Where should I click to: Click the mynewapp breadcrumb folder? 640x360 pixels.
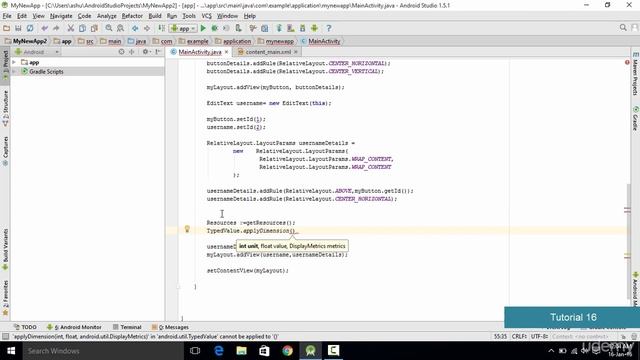[x=276, y=41]
